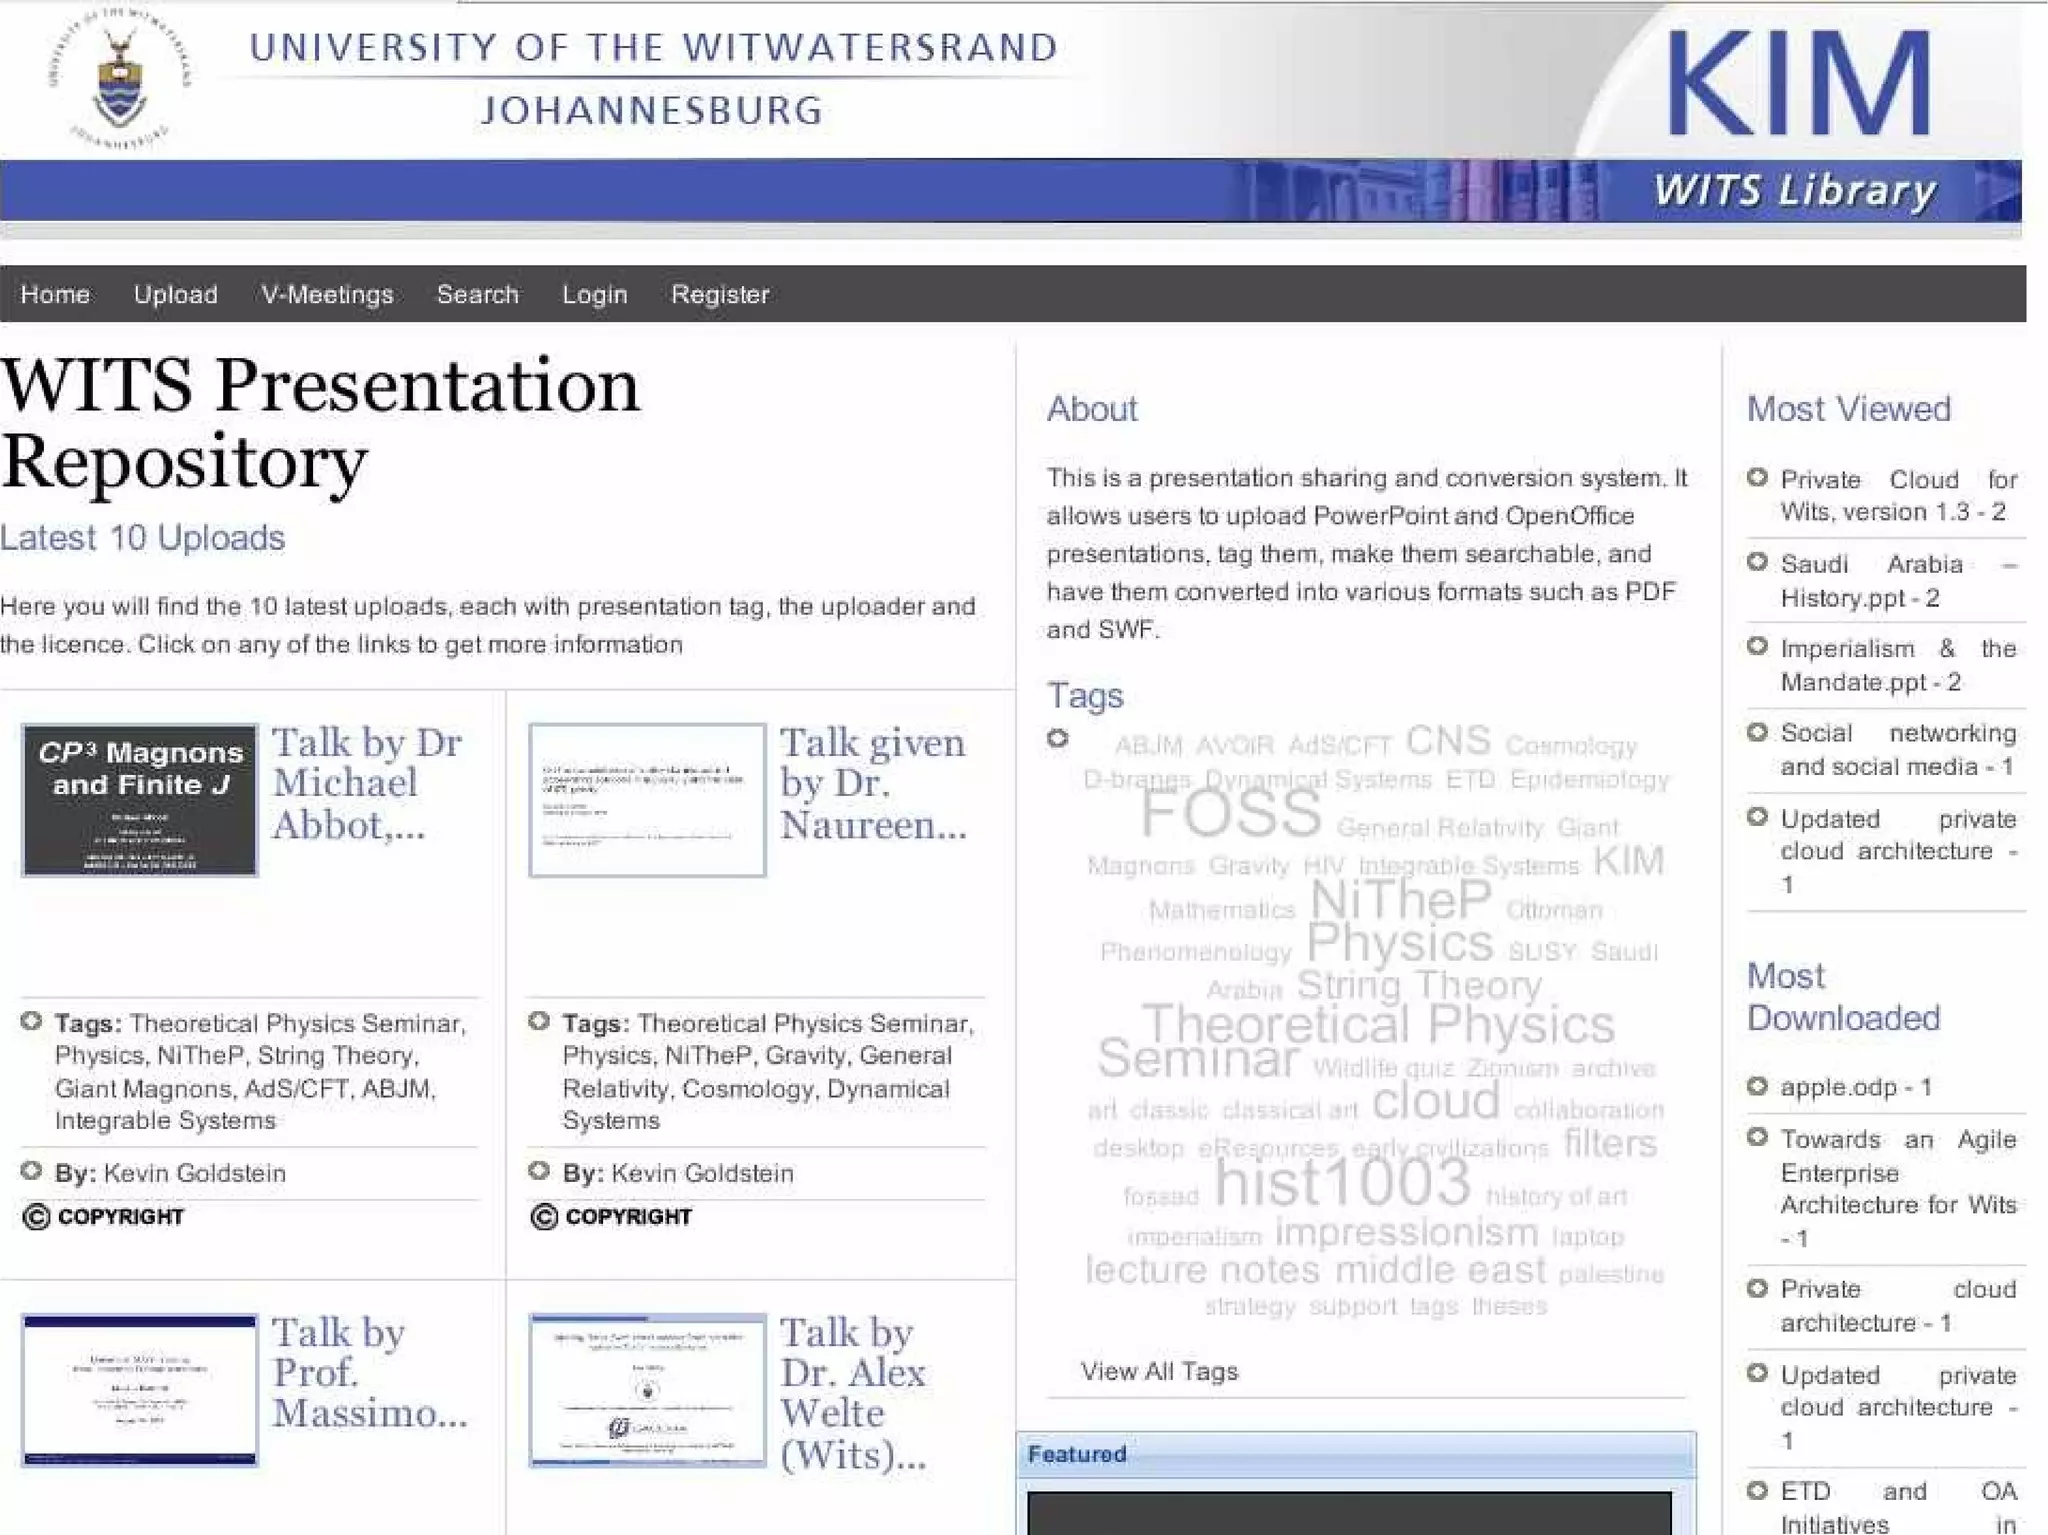Click Login in the navigation bar
Screen dimensions: 2048x1535
point(595,295)
